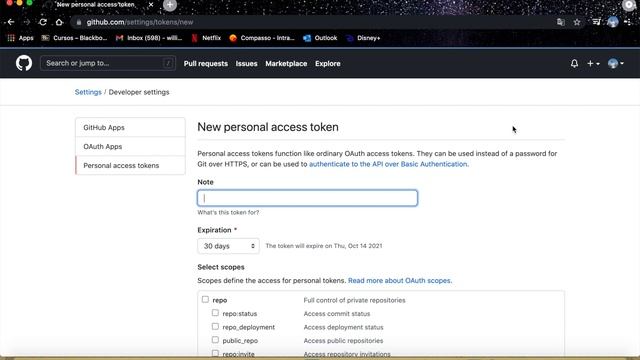Image resolution: width=640 pixels, height=360 pixels.
Task: Click the 'What's this token for?' hint
Action: tap(228, 213)
